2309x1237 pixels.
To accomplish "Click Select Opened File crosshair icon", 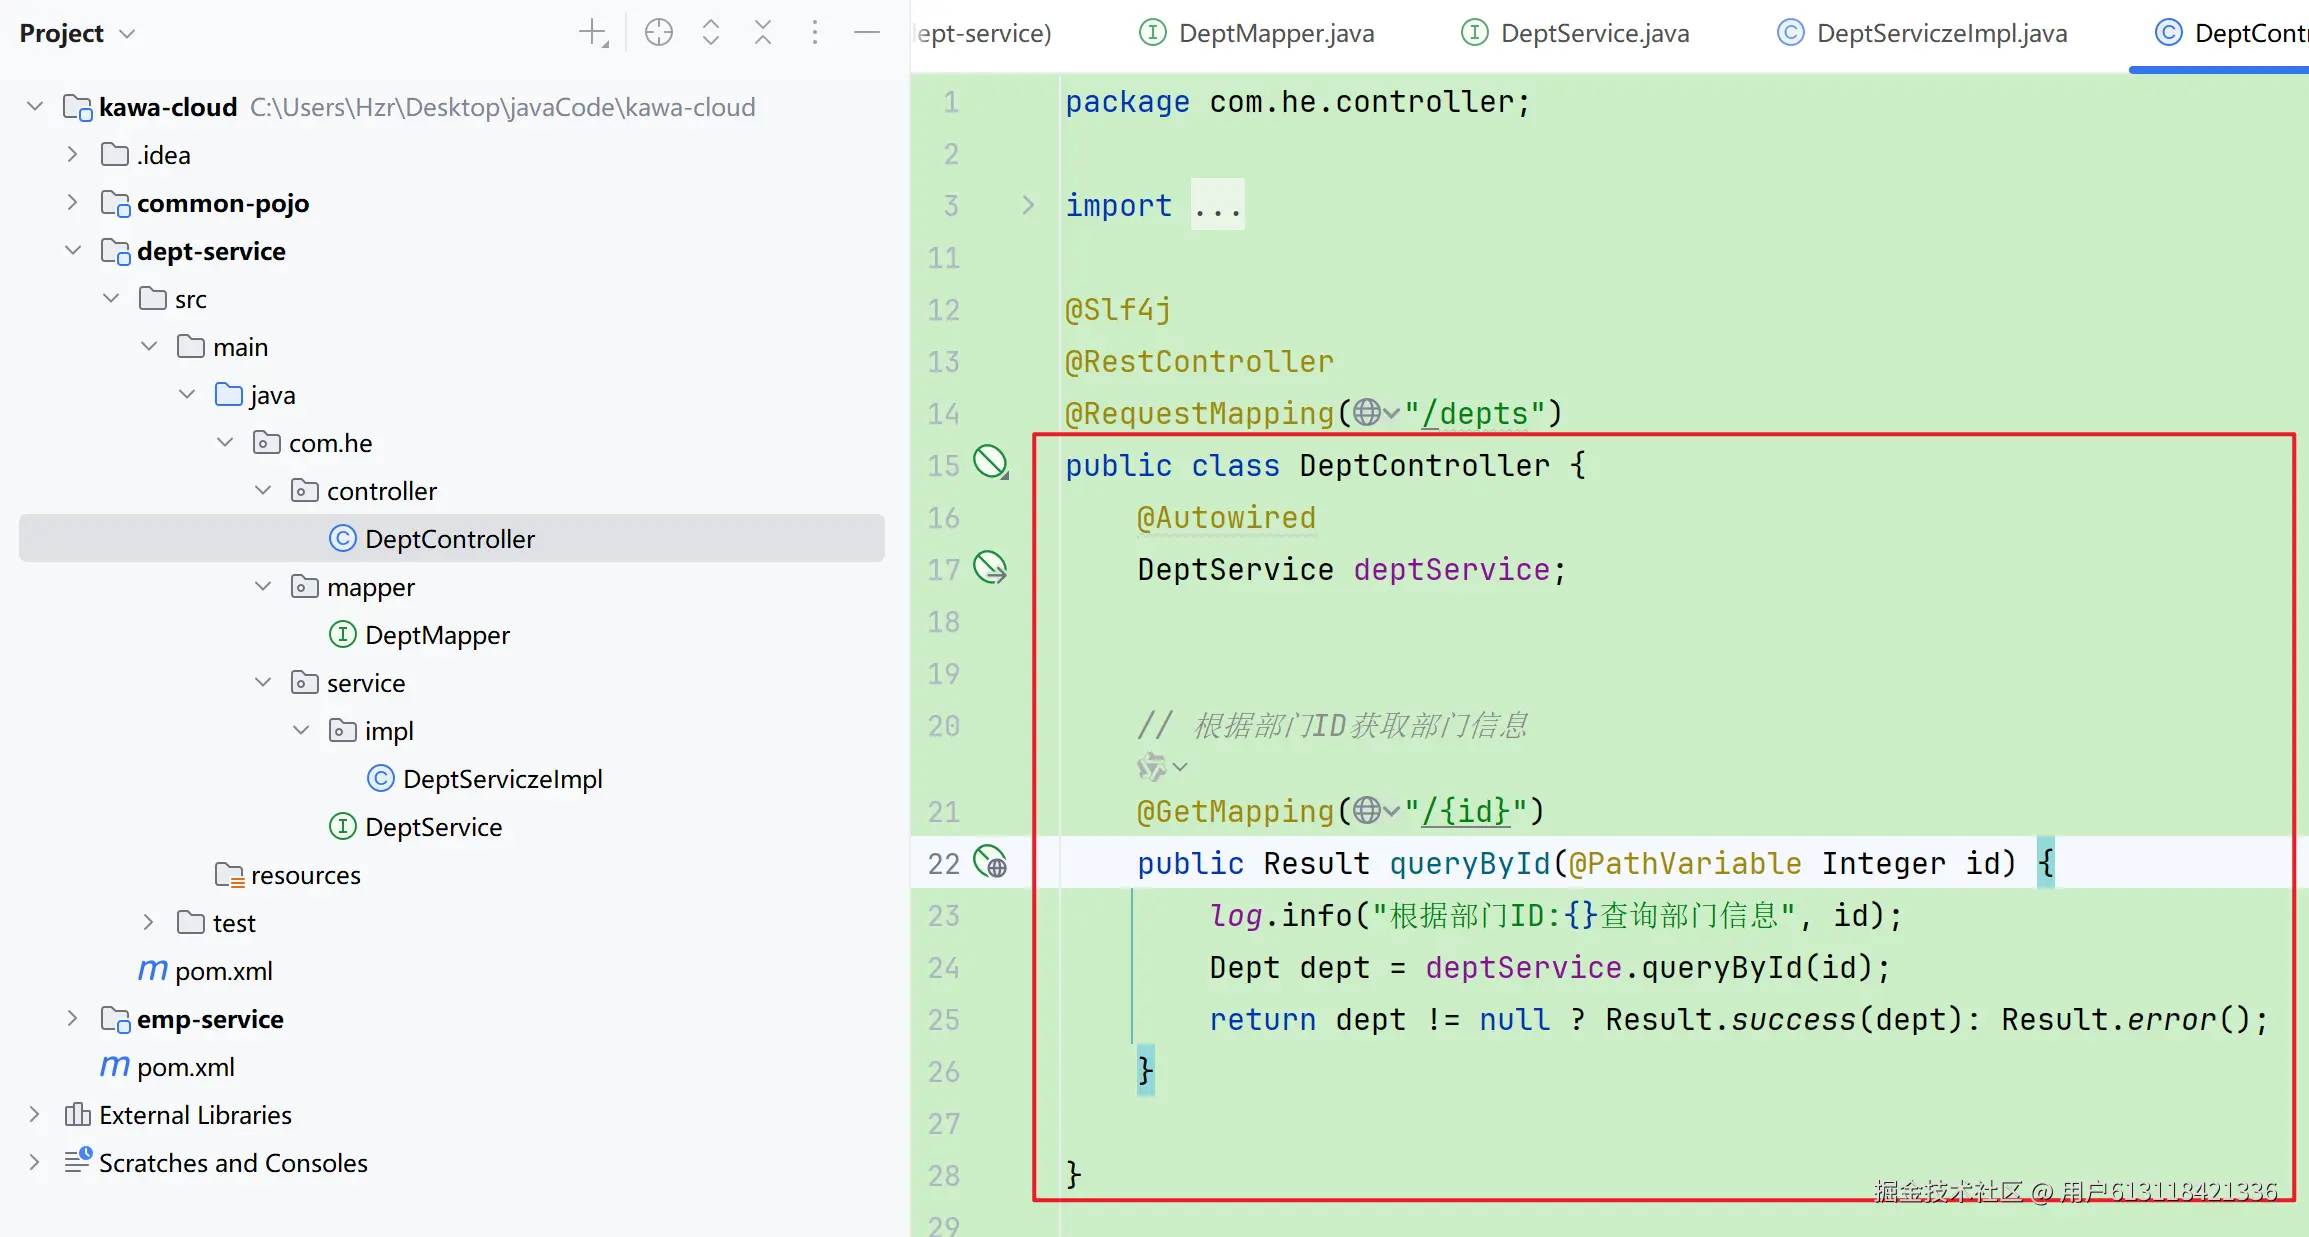I will pos(658,33).
